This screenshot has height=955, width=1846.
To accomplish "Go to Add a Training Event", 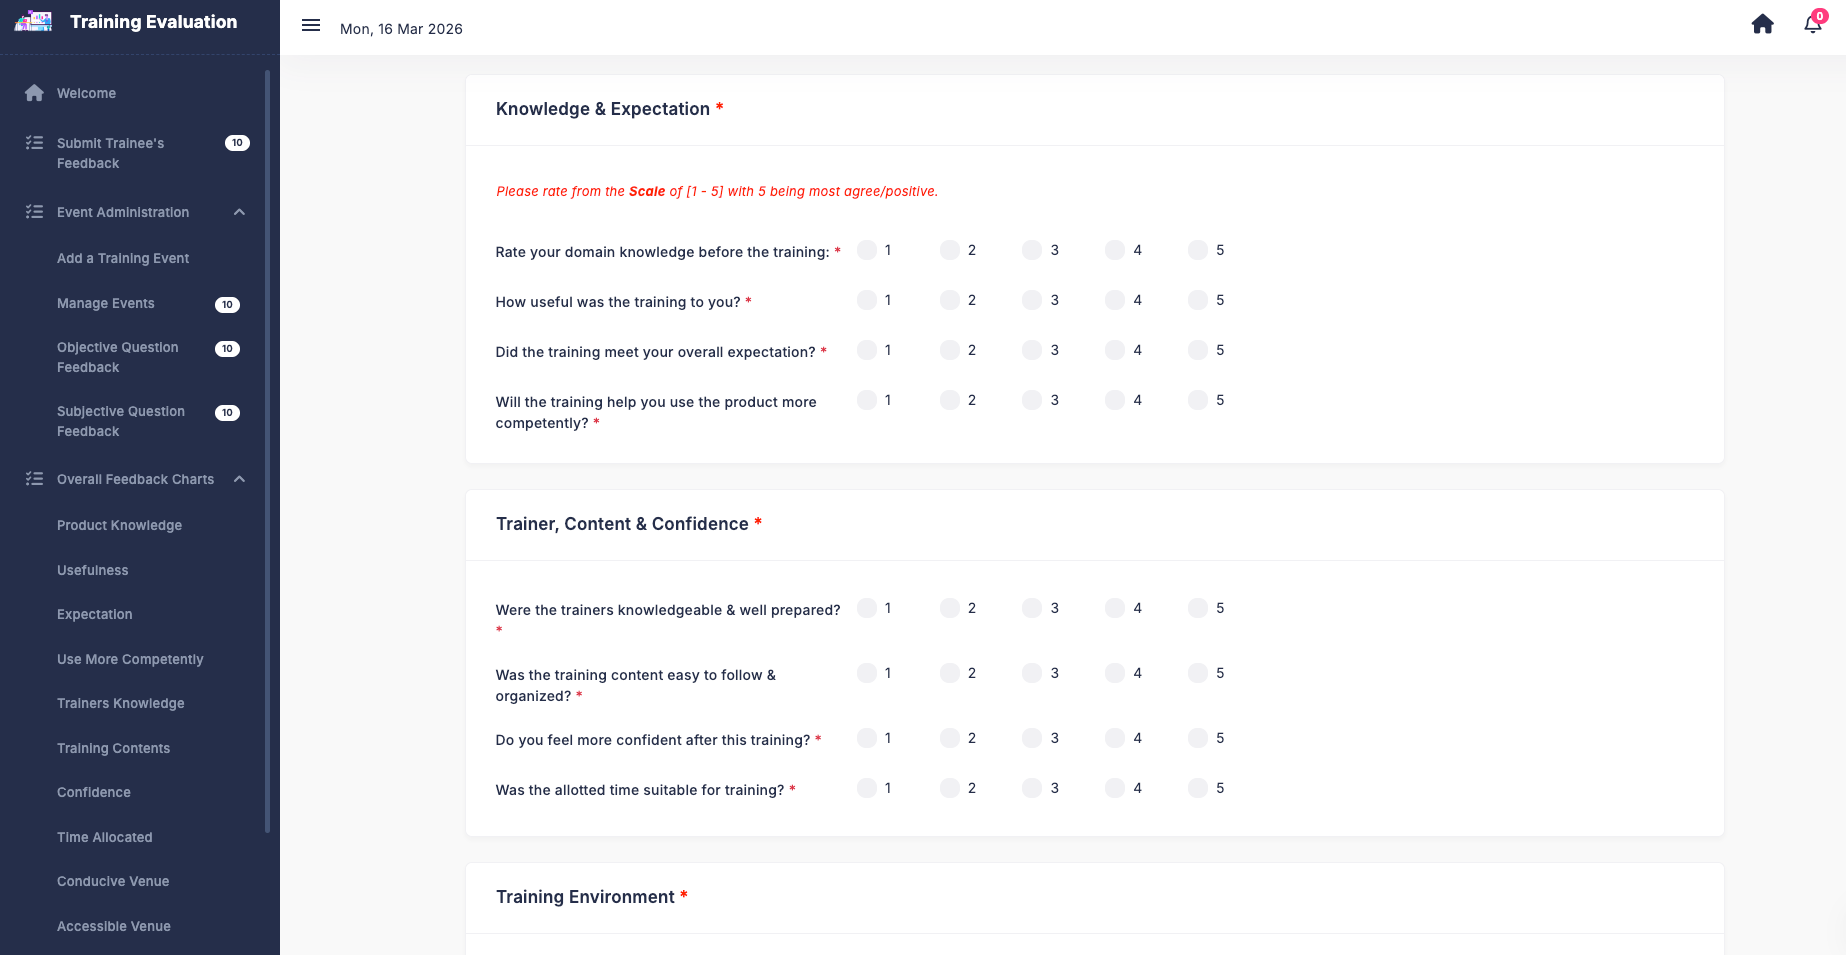I will [123, 258].
